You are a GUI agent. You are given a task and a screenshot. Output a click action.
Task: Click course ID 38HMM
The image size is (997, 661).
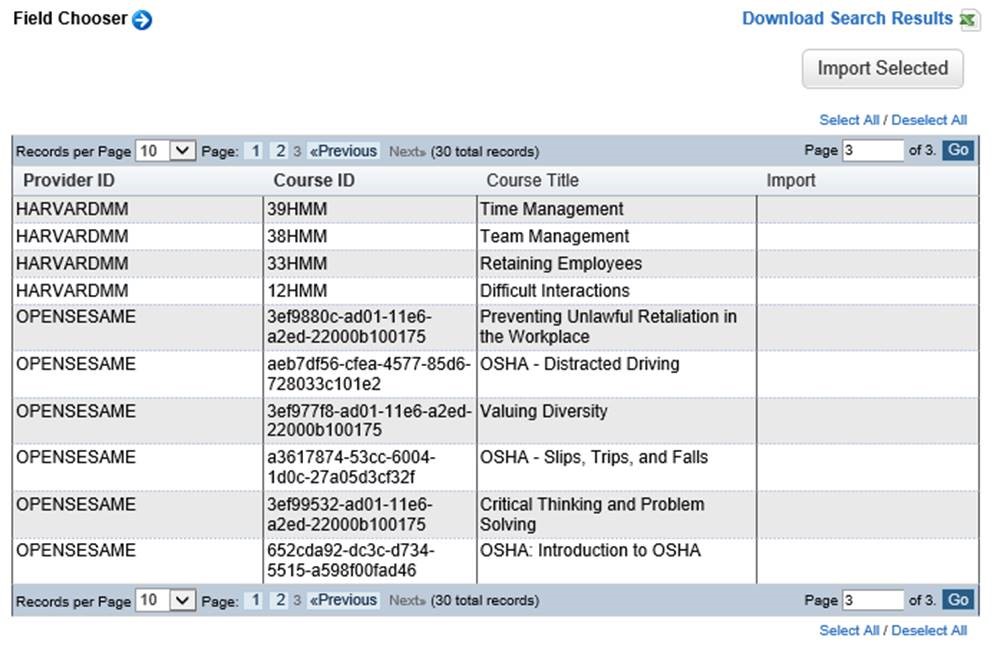(297, 236)
